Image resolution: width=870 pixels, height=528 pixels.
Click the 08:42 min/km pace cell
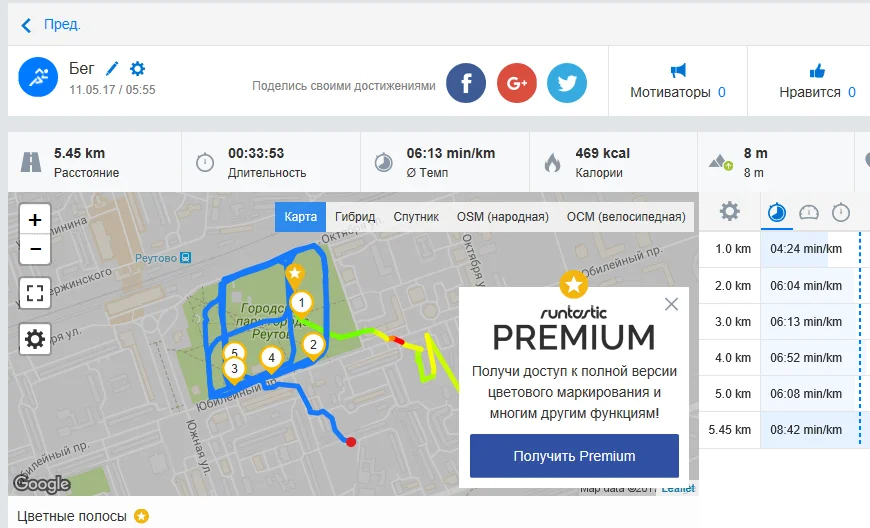(x=806, y=430)
